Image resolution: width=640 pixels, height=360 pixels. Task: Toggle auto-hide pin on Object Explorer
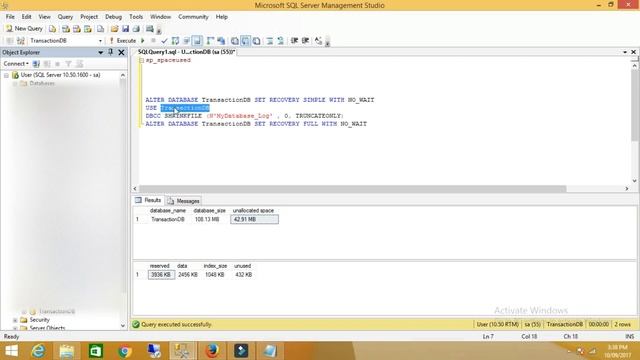point(111,52)
